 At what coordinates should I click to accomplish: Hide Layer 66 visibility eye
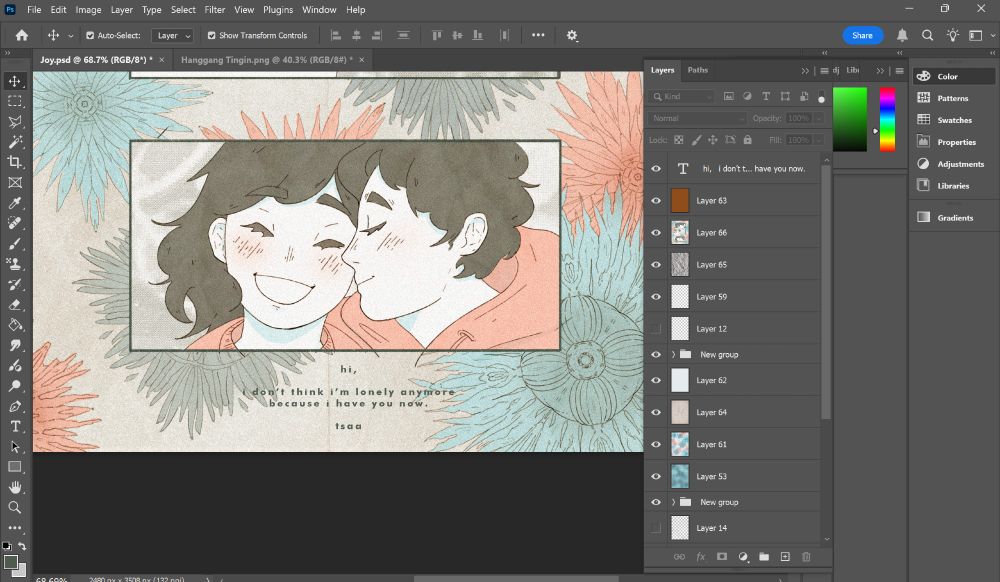[x=656, y=233]
